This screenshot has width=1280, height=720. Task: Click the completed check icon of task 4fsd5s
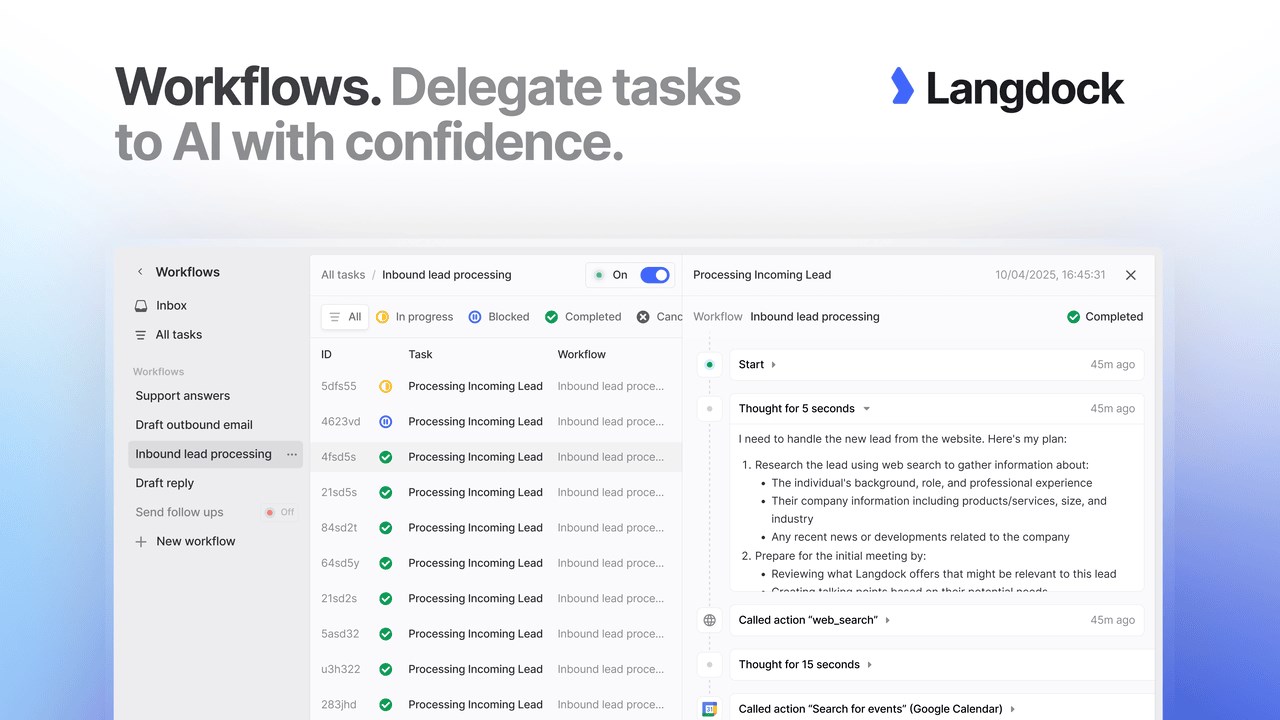(386, 457)
